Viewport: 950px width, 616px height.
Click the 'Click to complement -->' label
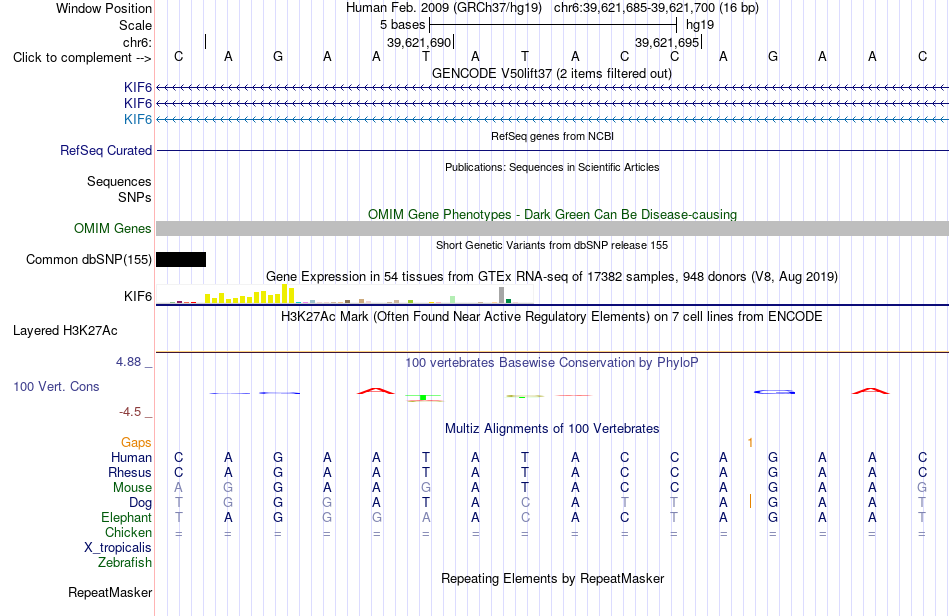click(82, 58)
